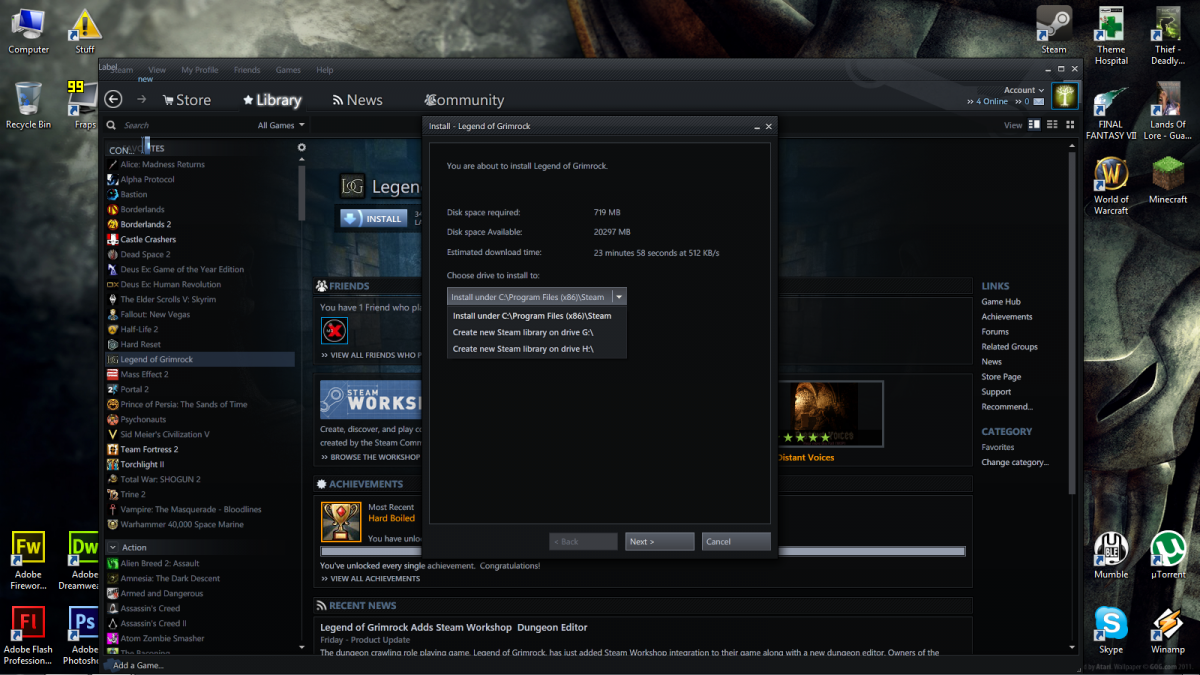Open the FINAL FANTASY VII desktop shortcut
The image size is (1200, 675).
[1111, 111]
